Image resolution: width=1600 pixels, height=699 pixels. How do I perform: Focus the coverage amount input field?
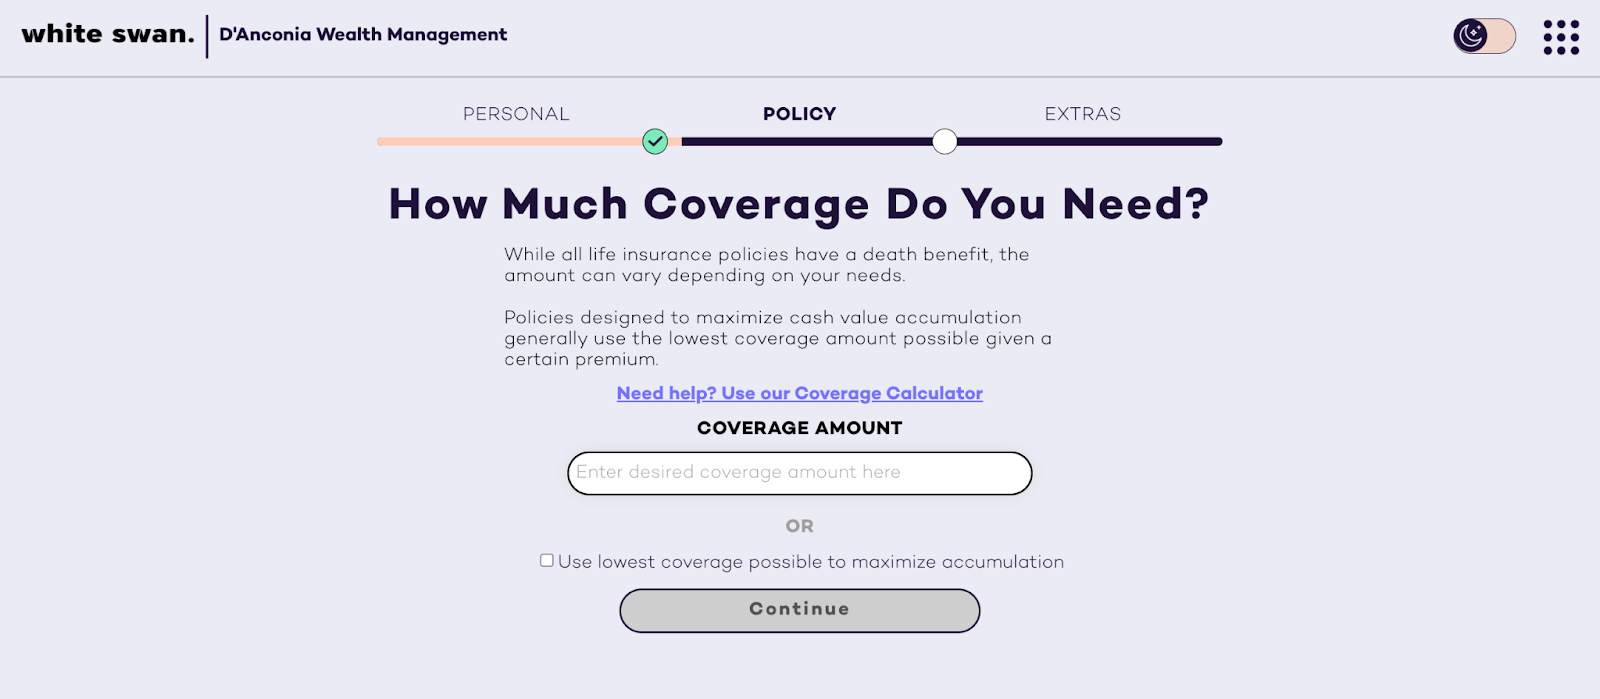coord(799,473)
